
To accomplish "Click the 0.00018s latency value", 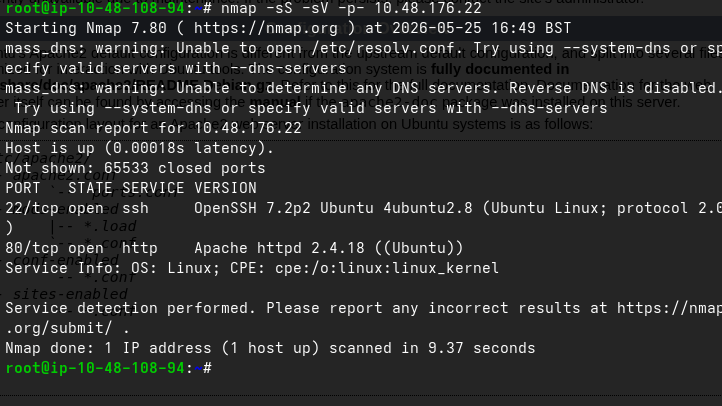I will click(x=149, y=148).
